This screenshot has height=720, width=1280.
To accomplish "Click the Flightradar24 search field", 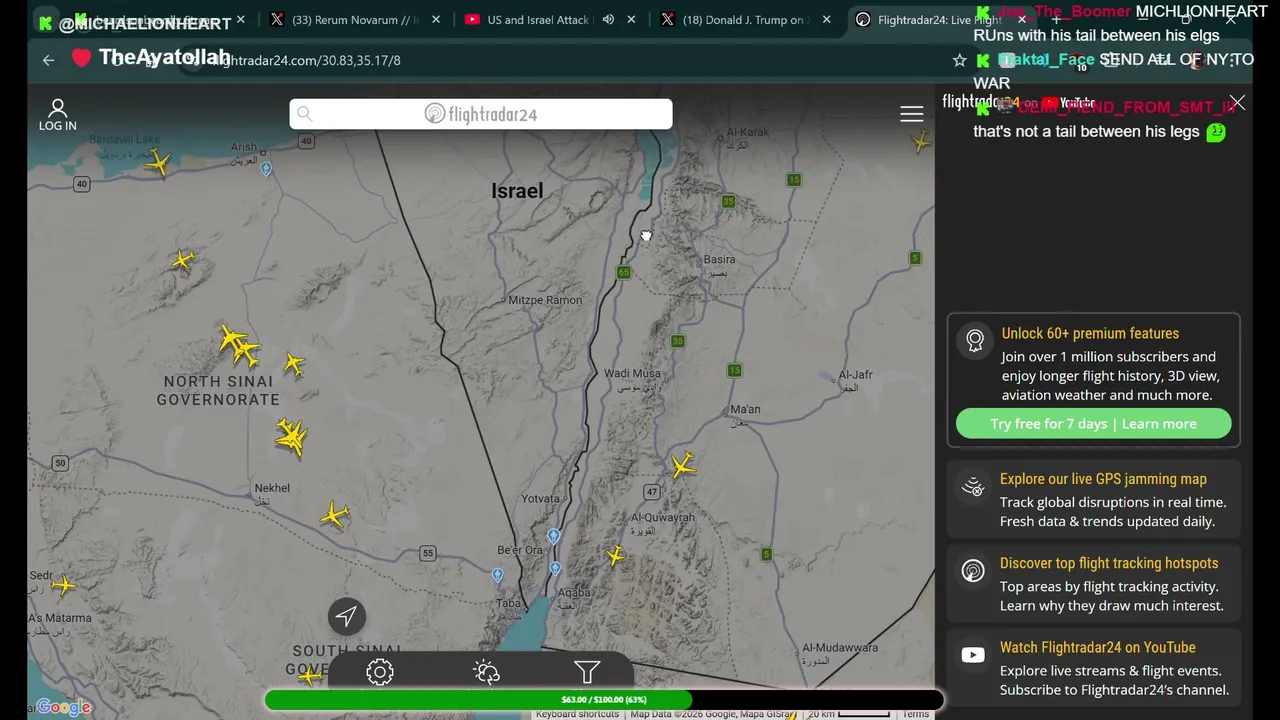I will coord(481,114).
